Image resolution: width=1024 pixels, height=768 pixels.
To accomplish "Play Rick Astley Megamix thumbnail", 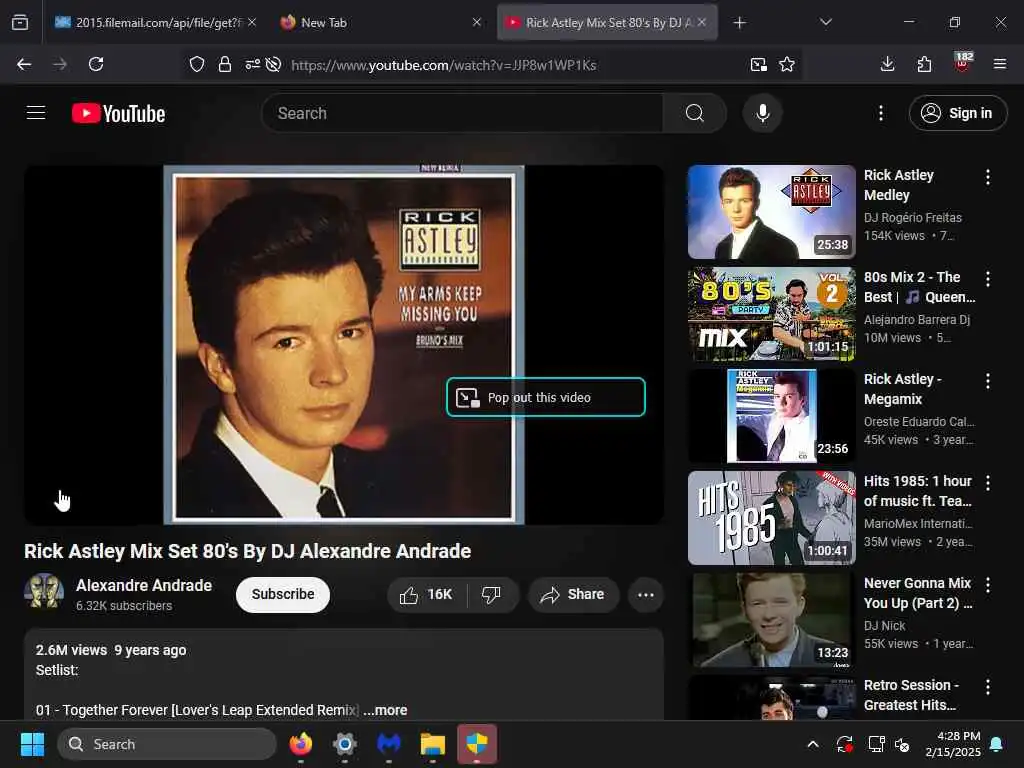I will tap(771, 415).
